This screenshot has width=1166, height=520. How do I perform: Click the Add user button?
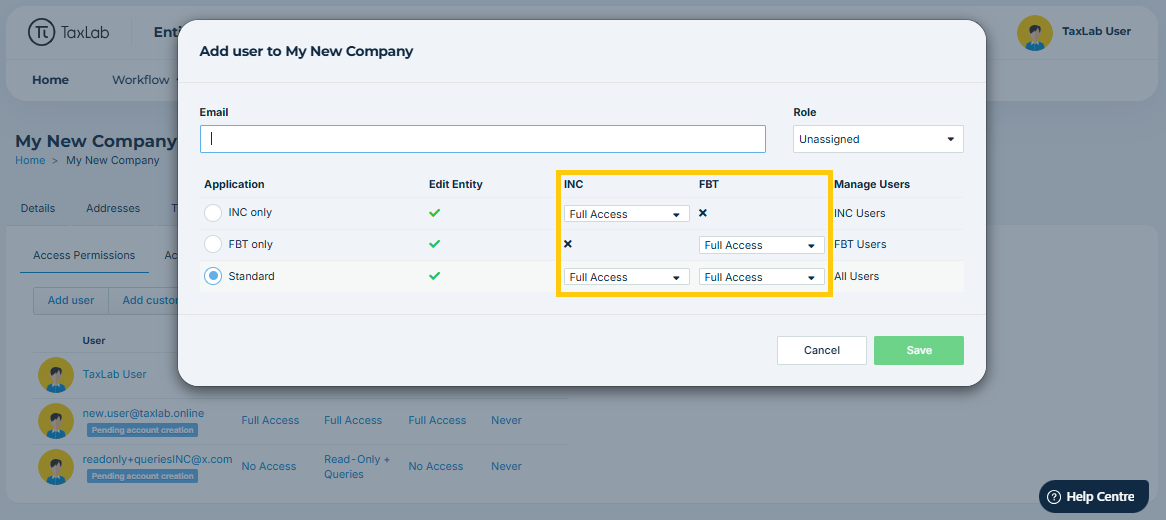[71, 301]
